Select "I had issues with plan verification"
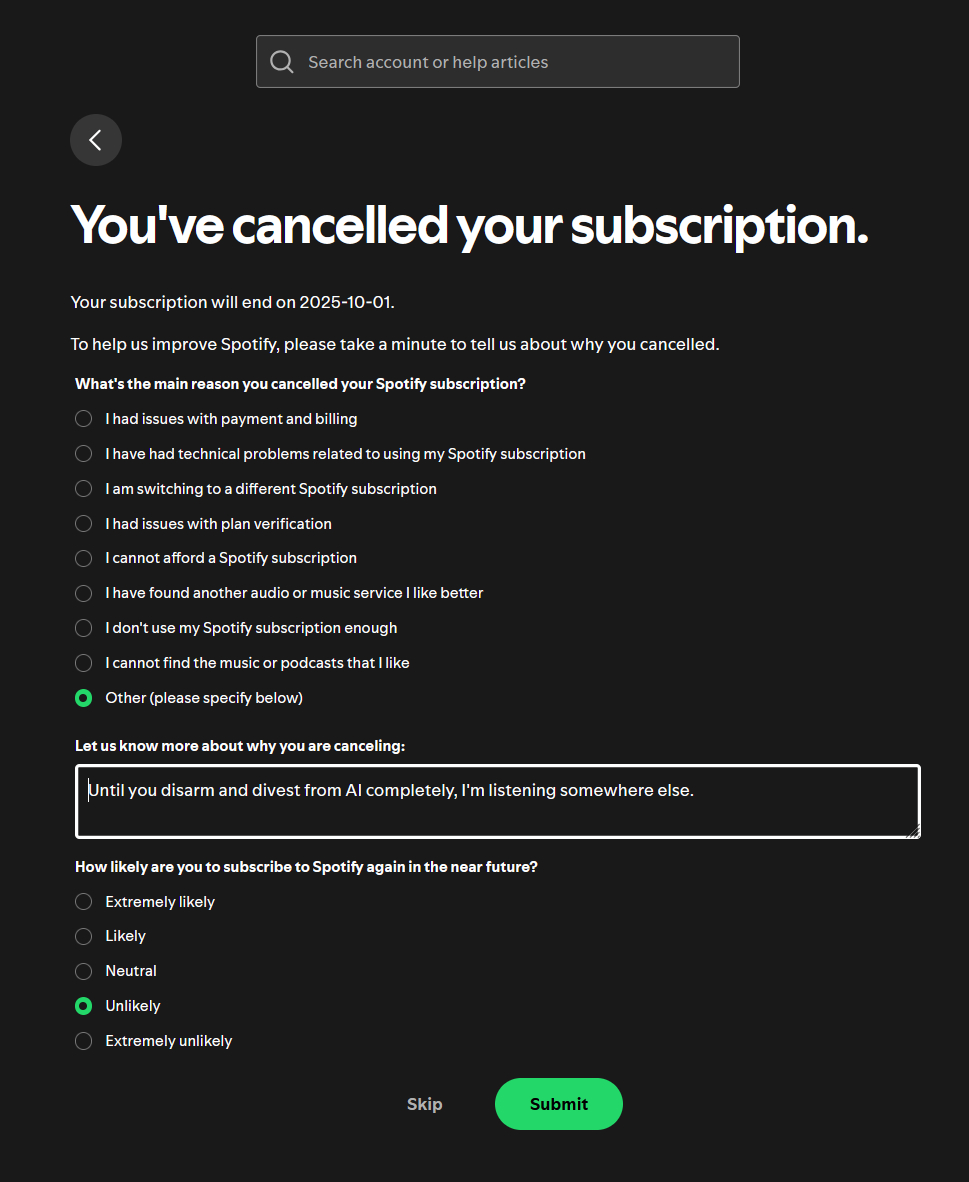 pos(84,524)
